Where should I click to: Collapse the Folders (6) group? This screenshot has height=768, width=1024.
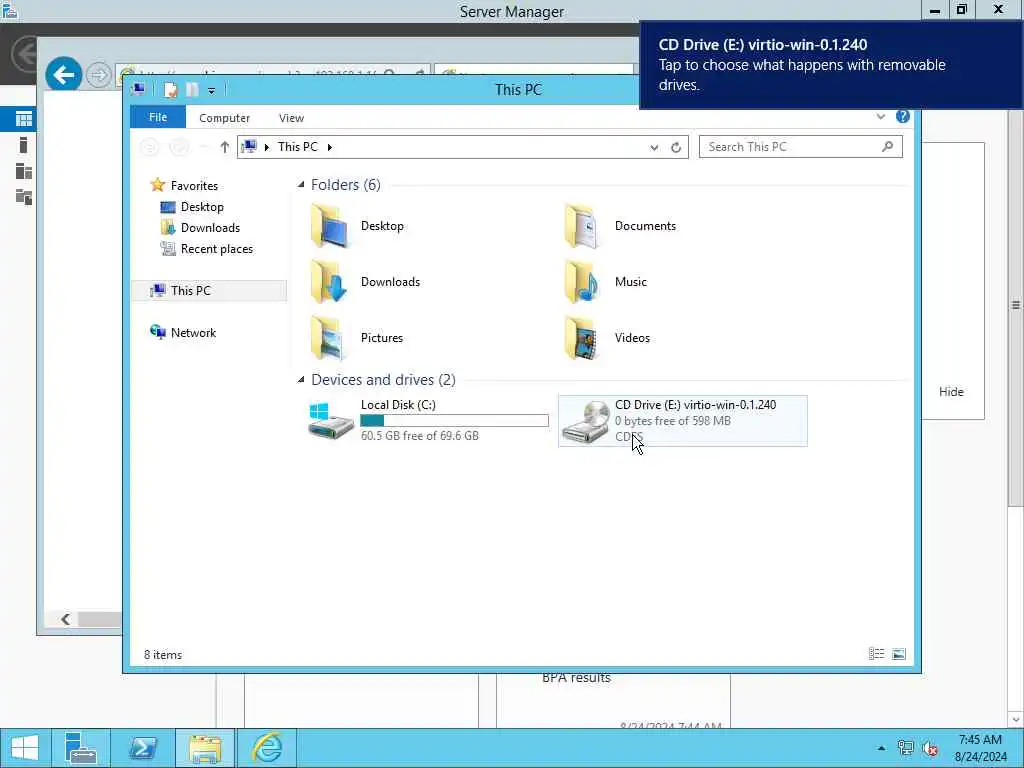[x=301, y=185]
